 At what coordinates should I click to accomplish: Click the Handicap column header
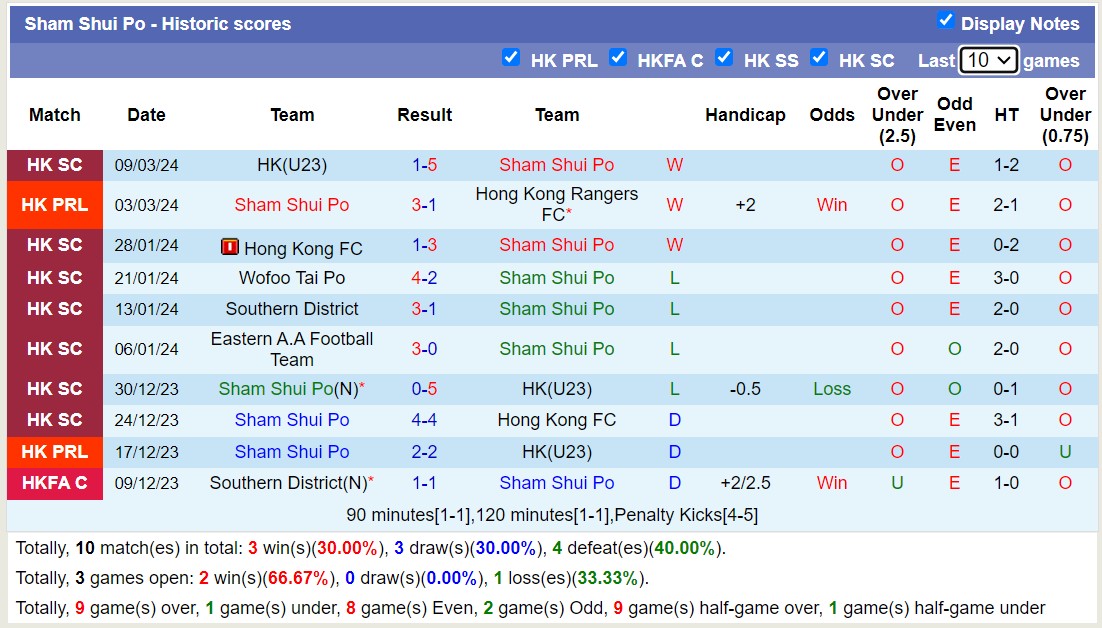pyautogui.click(x=745, y=115)
